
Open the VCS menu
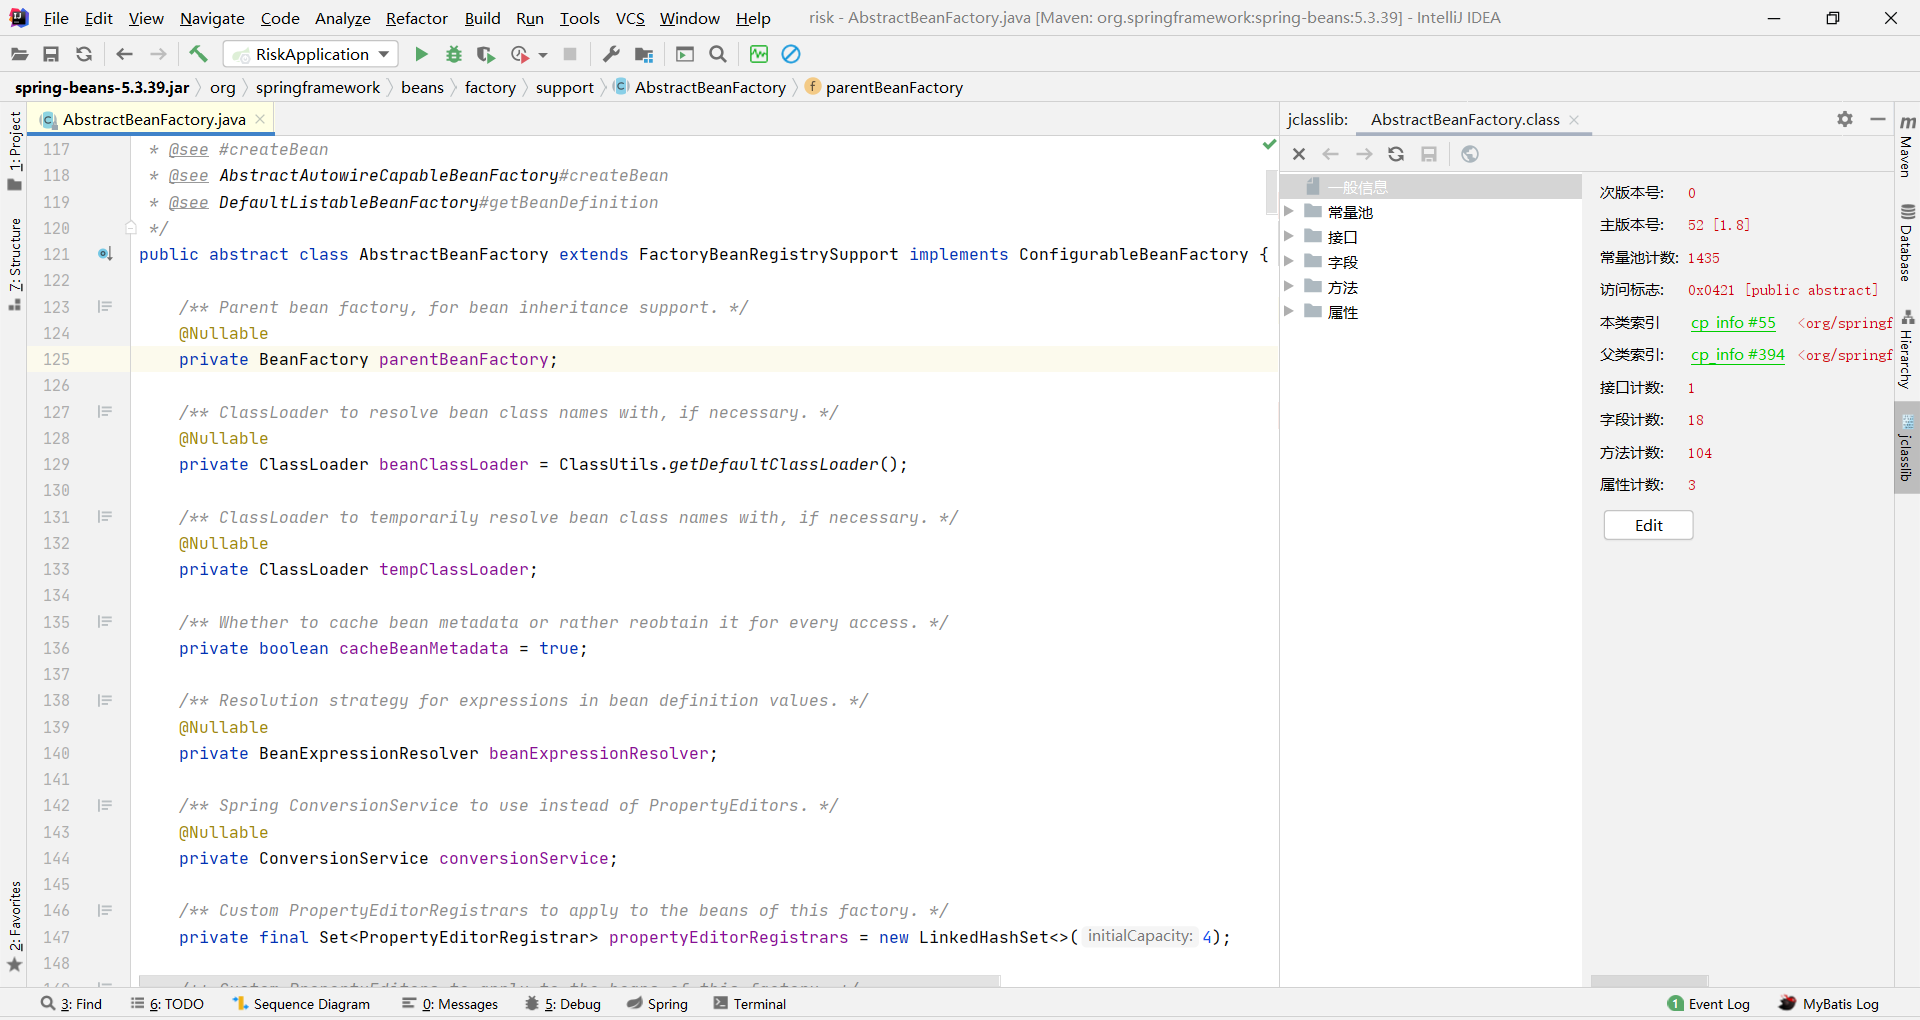pos(630,18)
